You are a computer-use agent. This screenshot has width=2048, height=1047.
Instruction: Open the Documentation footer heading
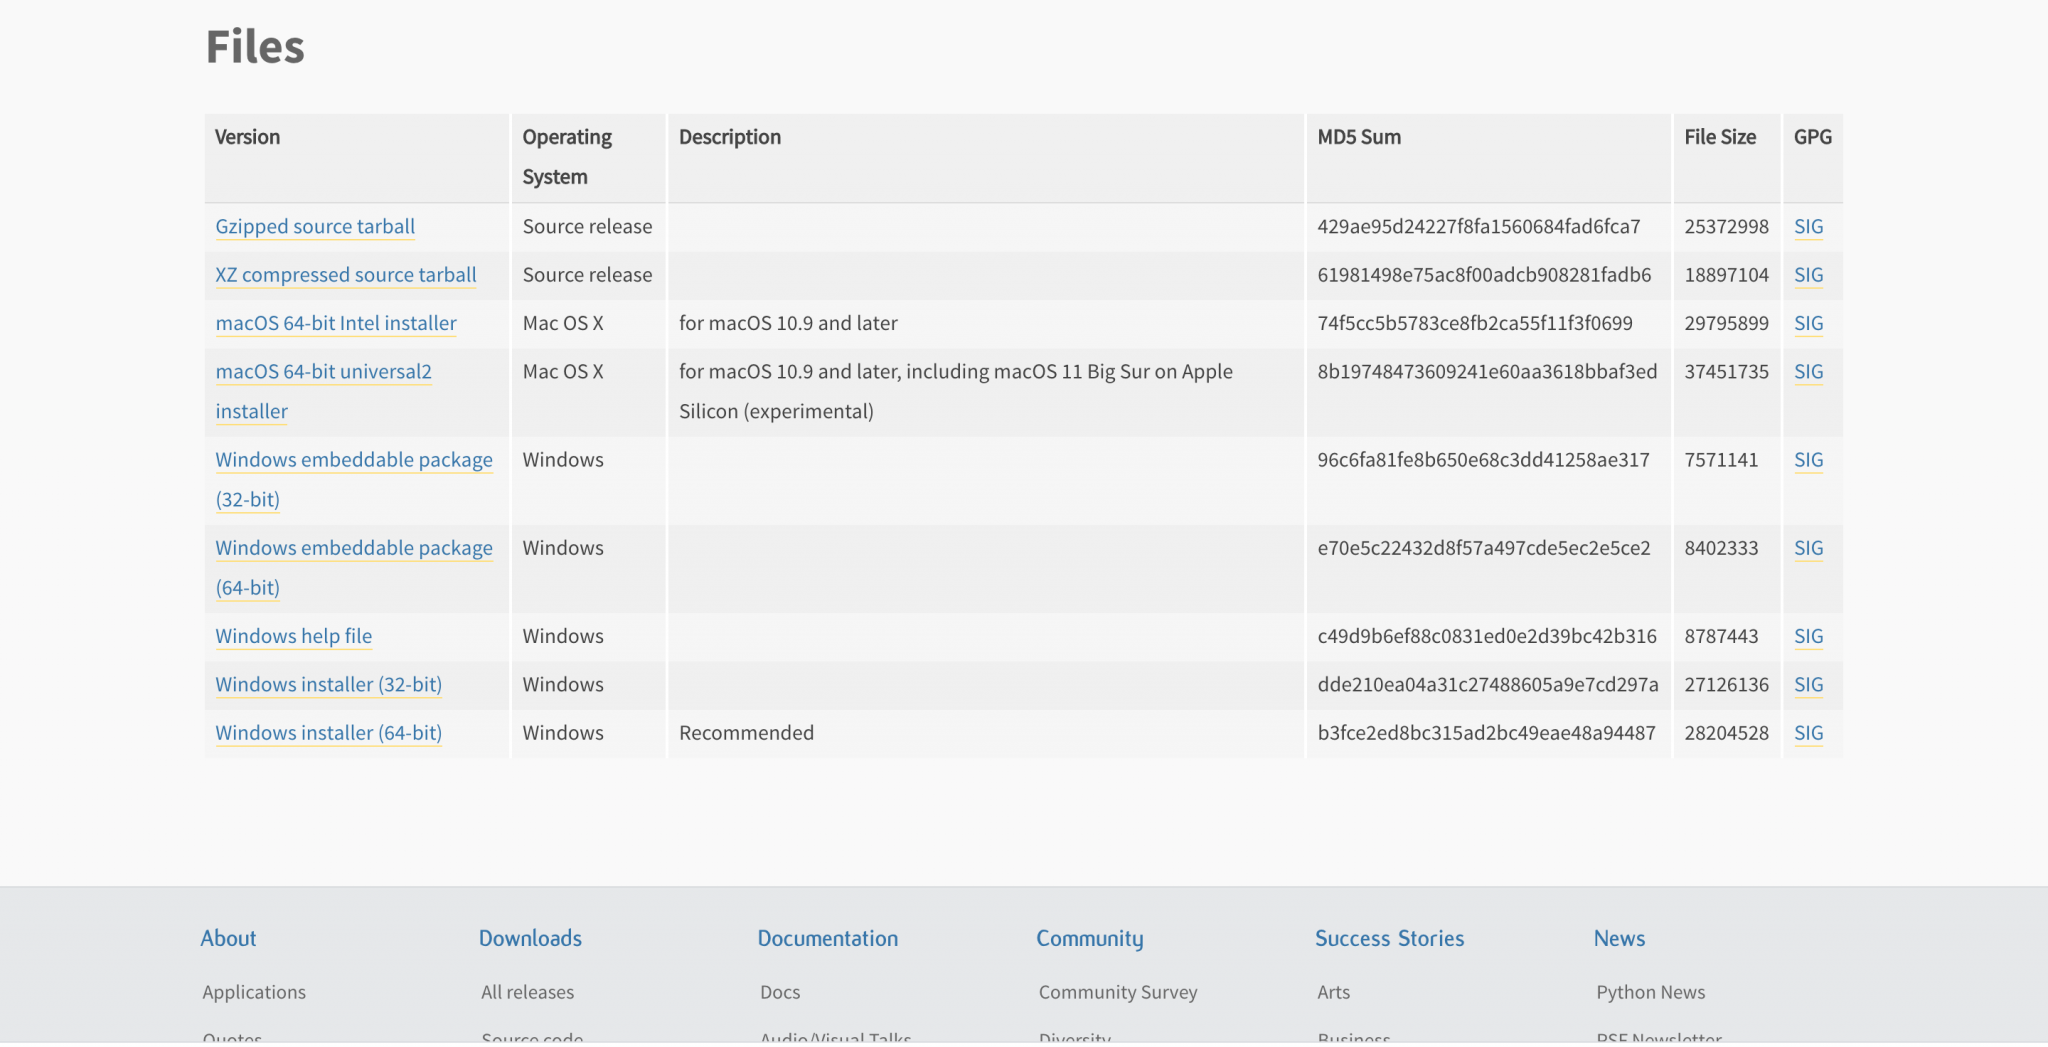coord(827,938)
